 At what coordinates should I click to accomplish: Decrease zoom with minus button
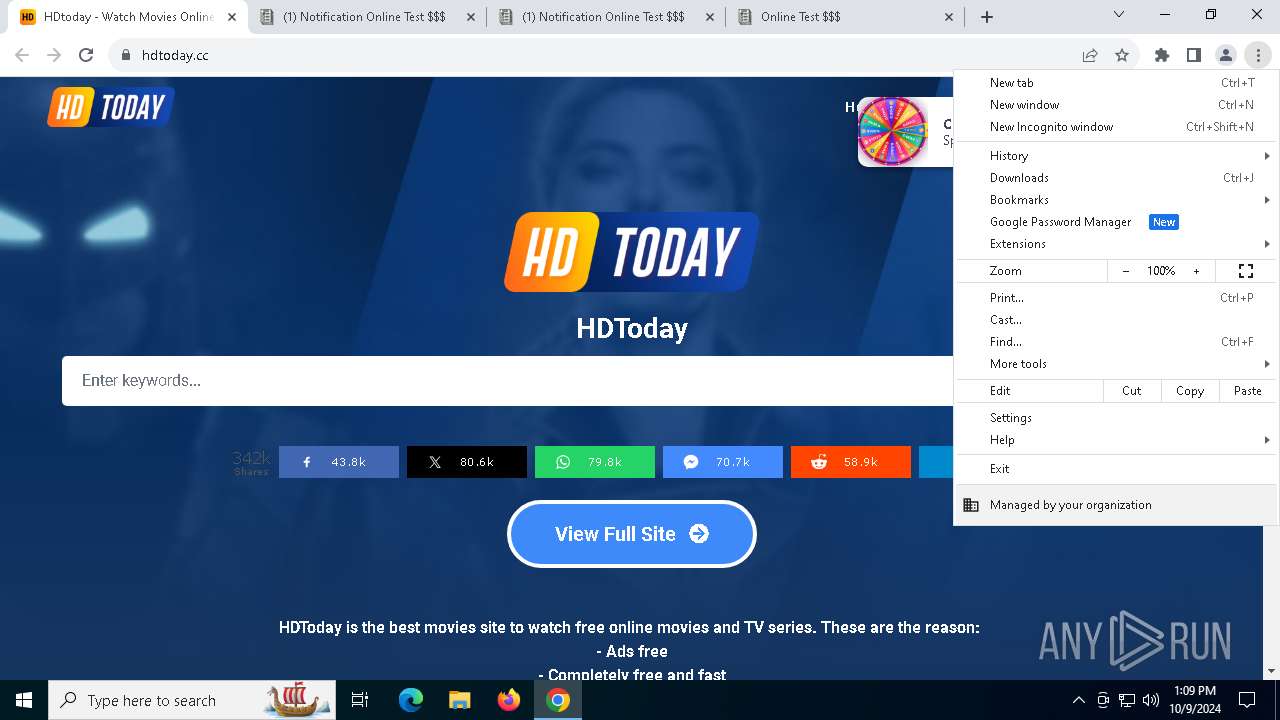point(1126,271)
